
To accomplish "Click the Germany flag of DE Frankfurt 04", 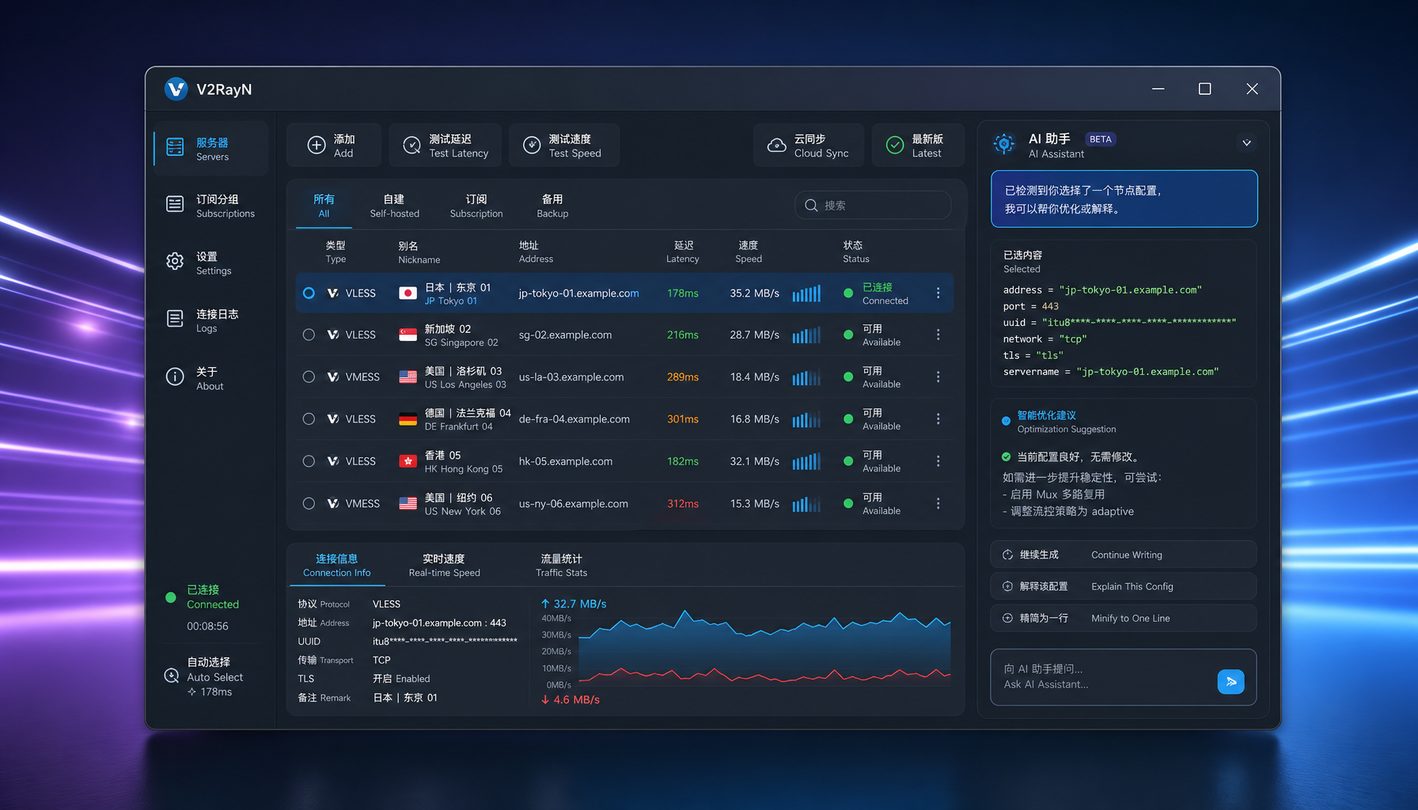I will (408, 419).
